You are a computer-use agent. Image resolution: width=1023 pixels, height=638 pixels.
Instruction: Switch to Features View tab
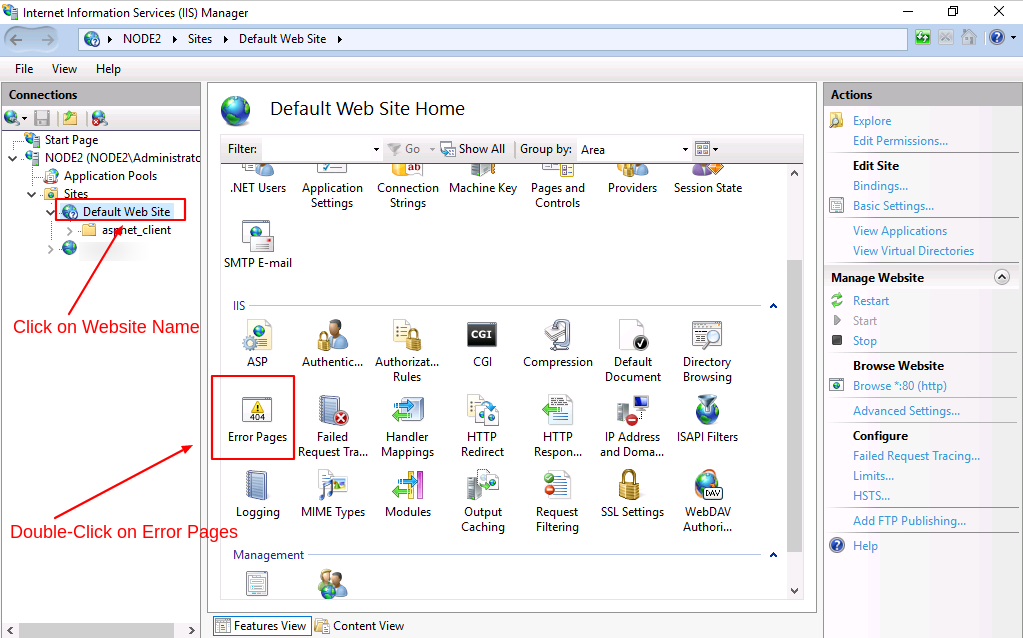coord(261,626)
